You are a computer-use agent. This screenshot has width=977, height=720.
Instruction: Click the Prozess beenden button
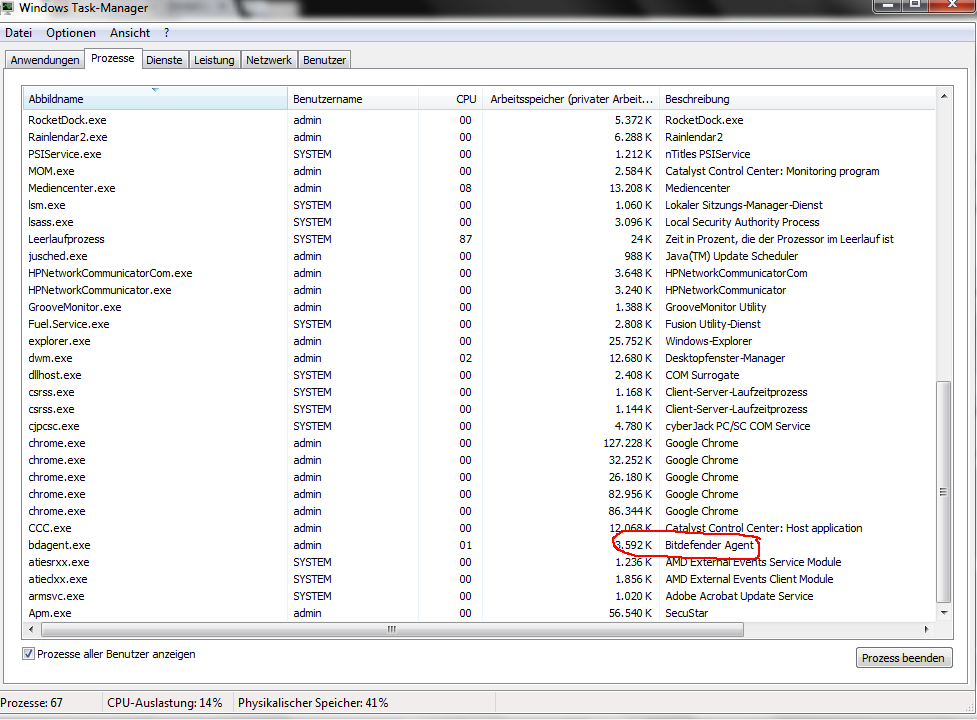[903, 658]
